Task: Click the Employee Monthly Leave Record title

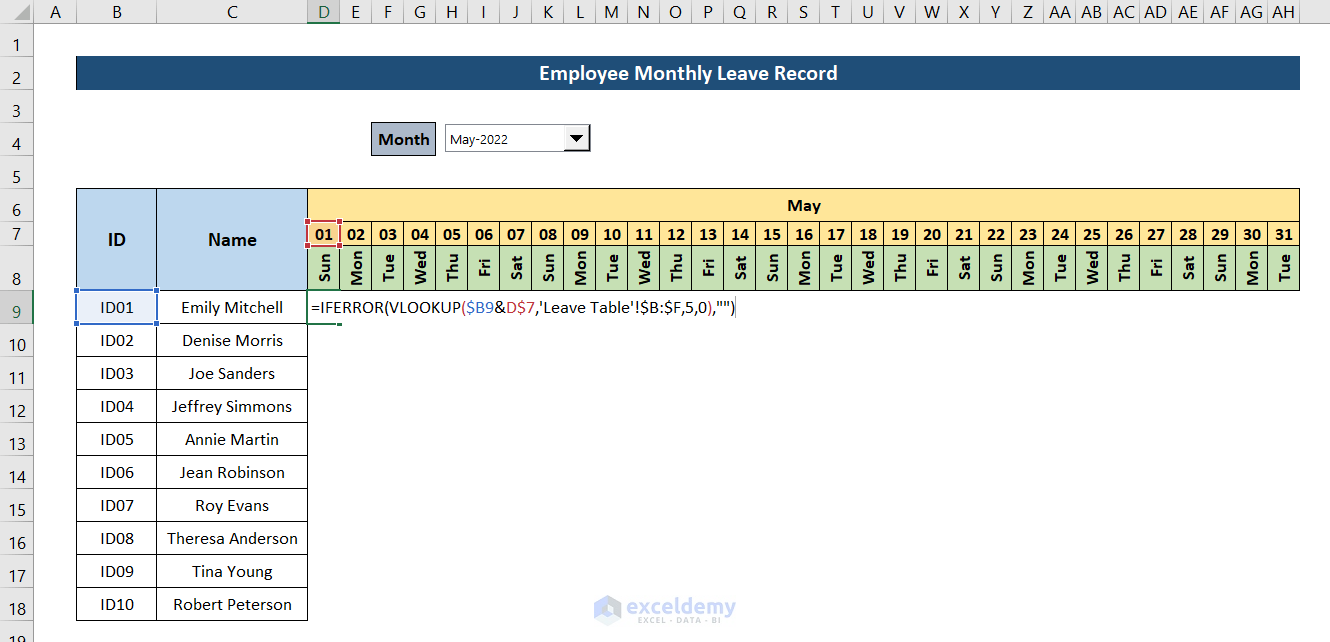Action: click(x=688, y=73)
